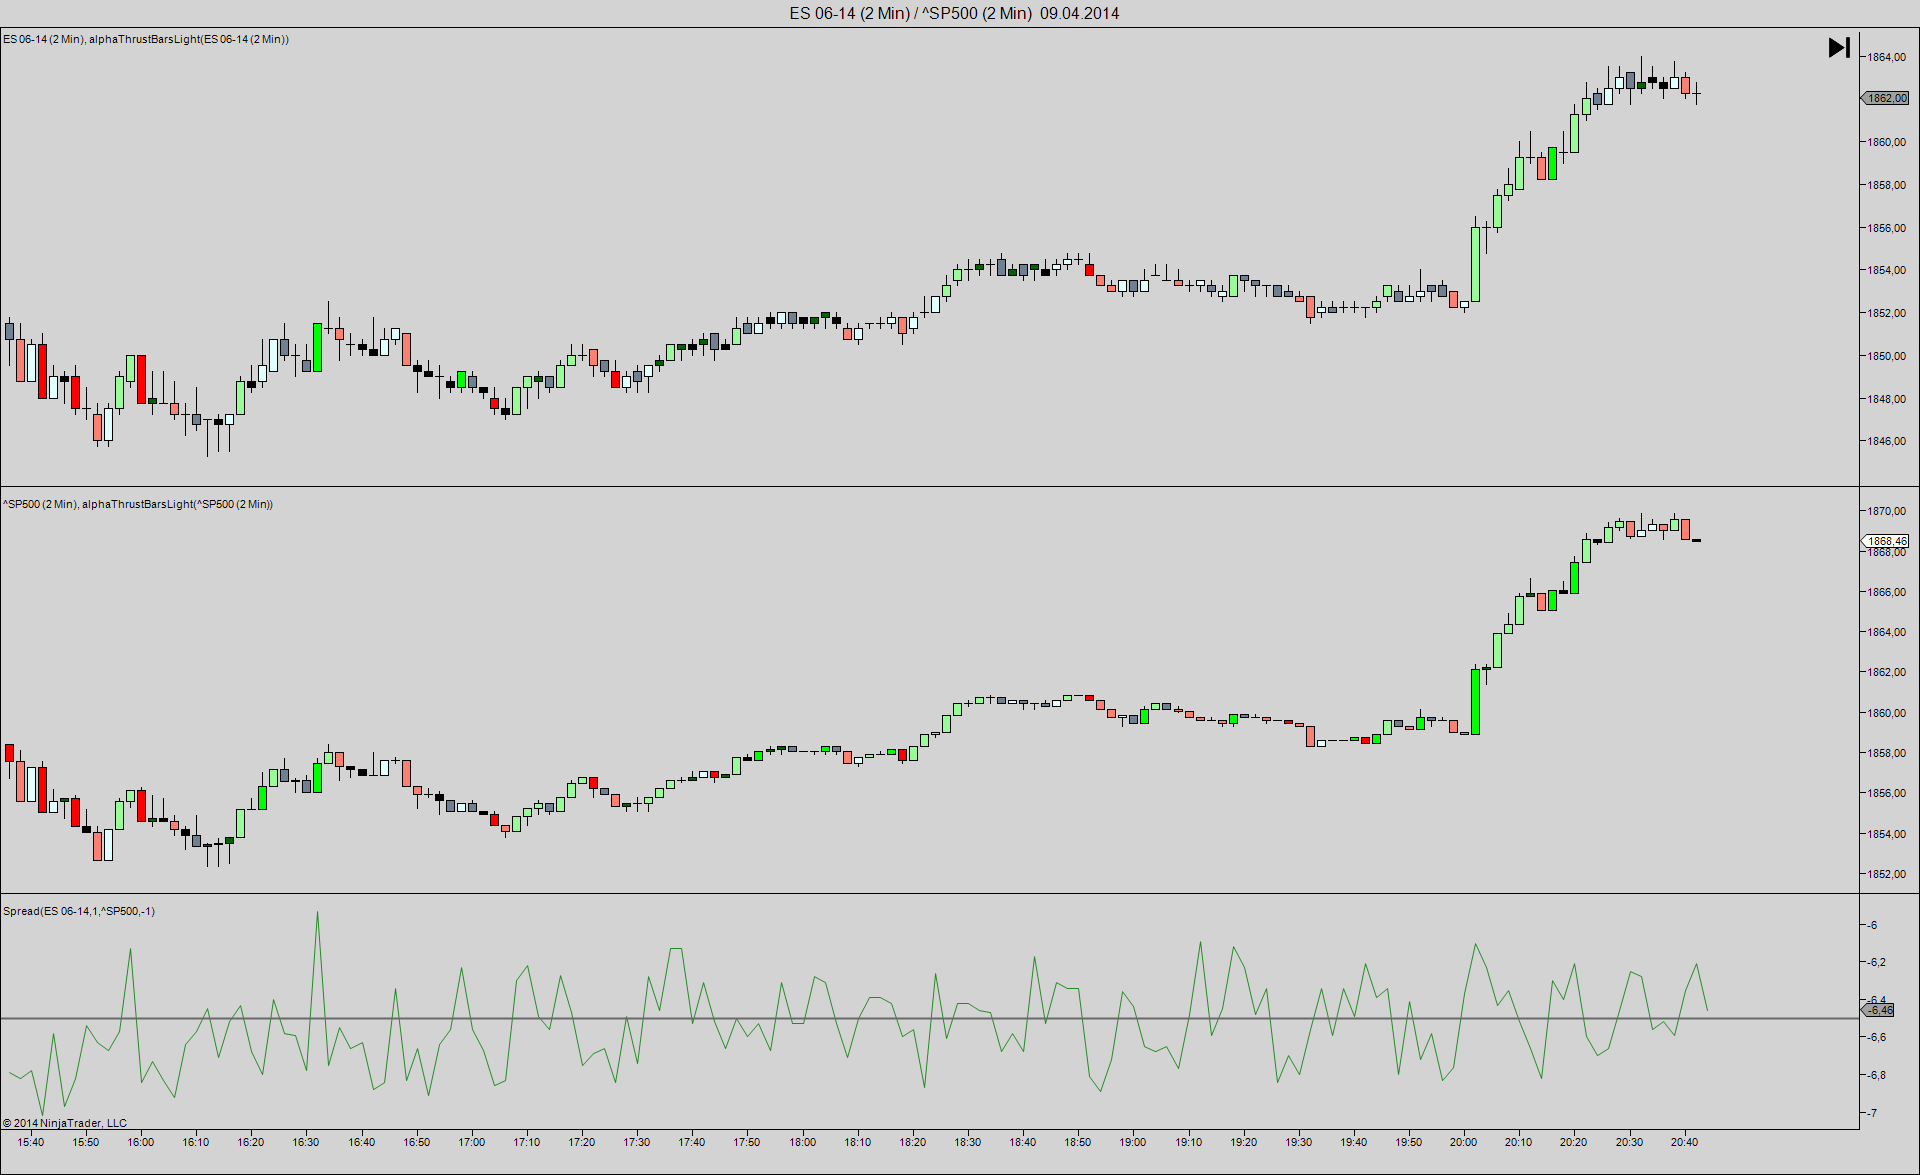This screenshot has height=1175, width=1920.
Task: Click the 16:40 time axis label
Action: pos(362,1142)
